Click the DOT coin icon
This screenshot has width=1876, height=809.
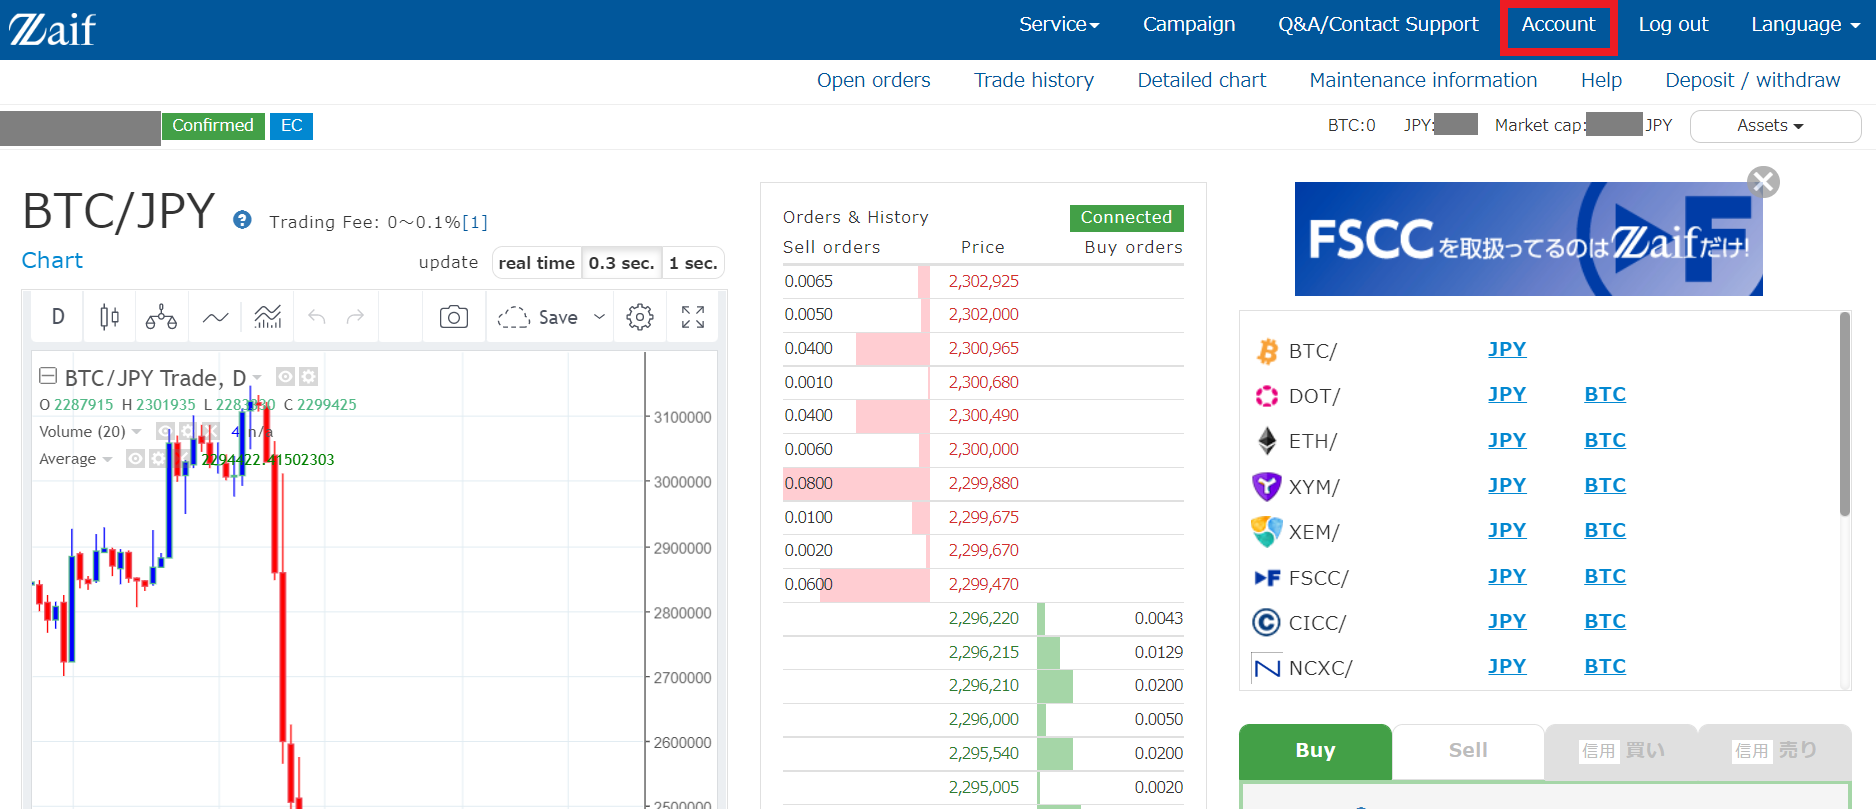(x=1267, y=396)
